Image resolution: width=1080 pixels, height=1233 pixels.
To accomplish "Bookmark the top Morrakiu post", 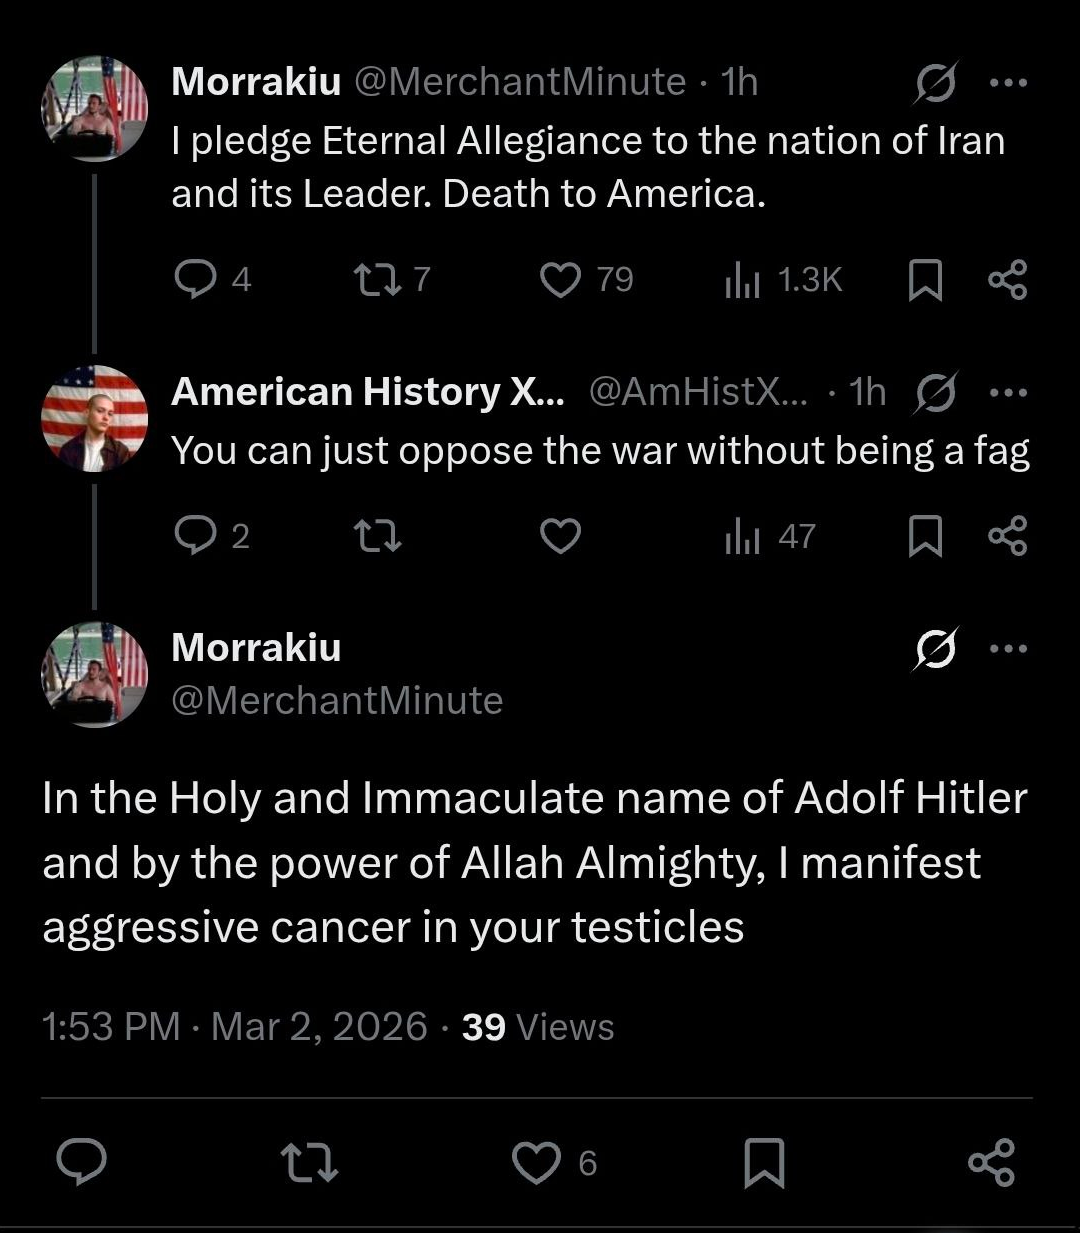I will [925, 280].
